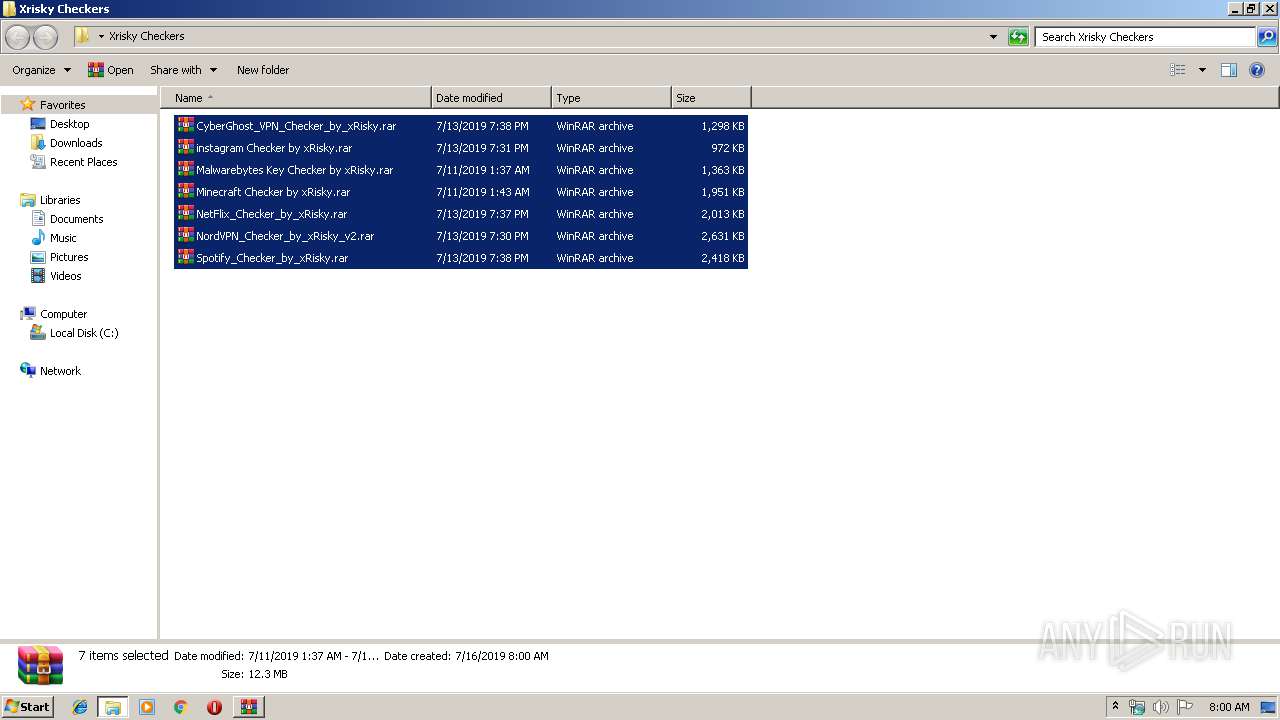Click the NordVPN_Checker_by_xRisky_v2.rar file name
The width and height of the screenshot is (1280, 720).
(285, 236)
